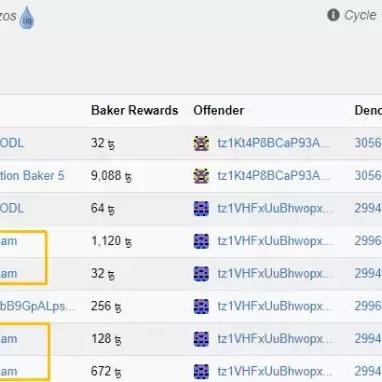Open offender tz1Kt4P8BCaP93A... in the 32 ꜩ row
This screenshot has width=382, height=382.
point(273,143)
